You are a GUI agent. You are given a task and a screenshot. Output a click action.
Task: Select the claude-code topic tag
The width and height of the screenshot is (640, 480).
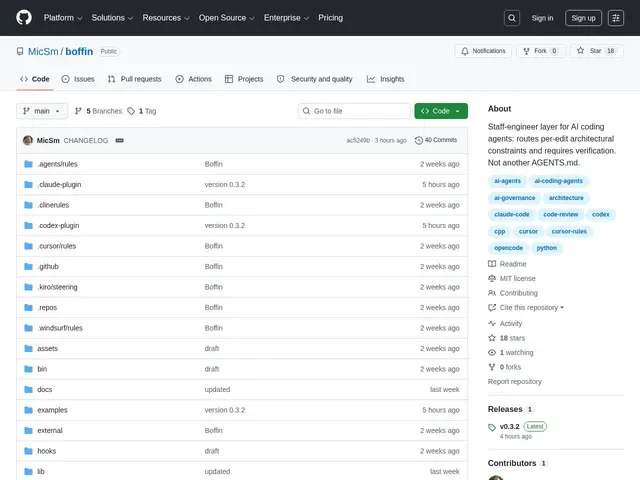(511, 214)
